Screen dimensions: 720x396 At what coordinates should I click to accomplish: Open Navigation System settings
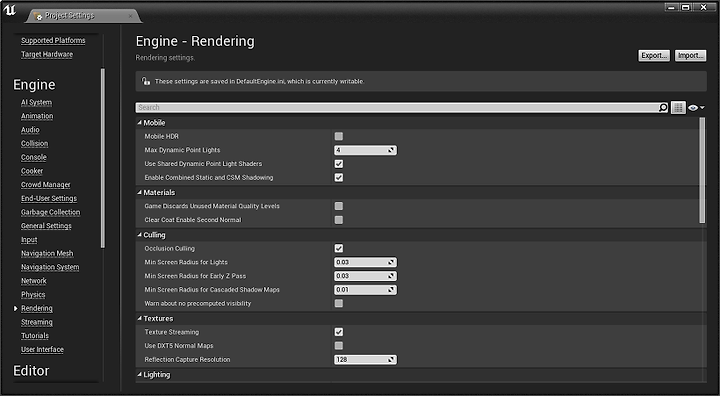click(x=50, y=267)
